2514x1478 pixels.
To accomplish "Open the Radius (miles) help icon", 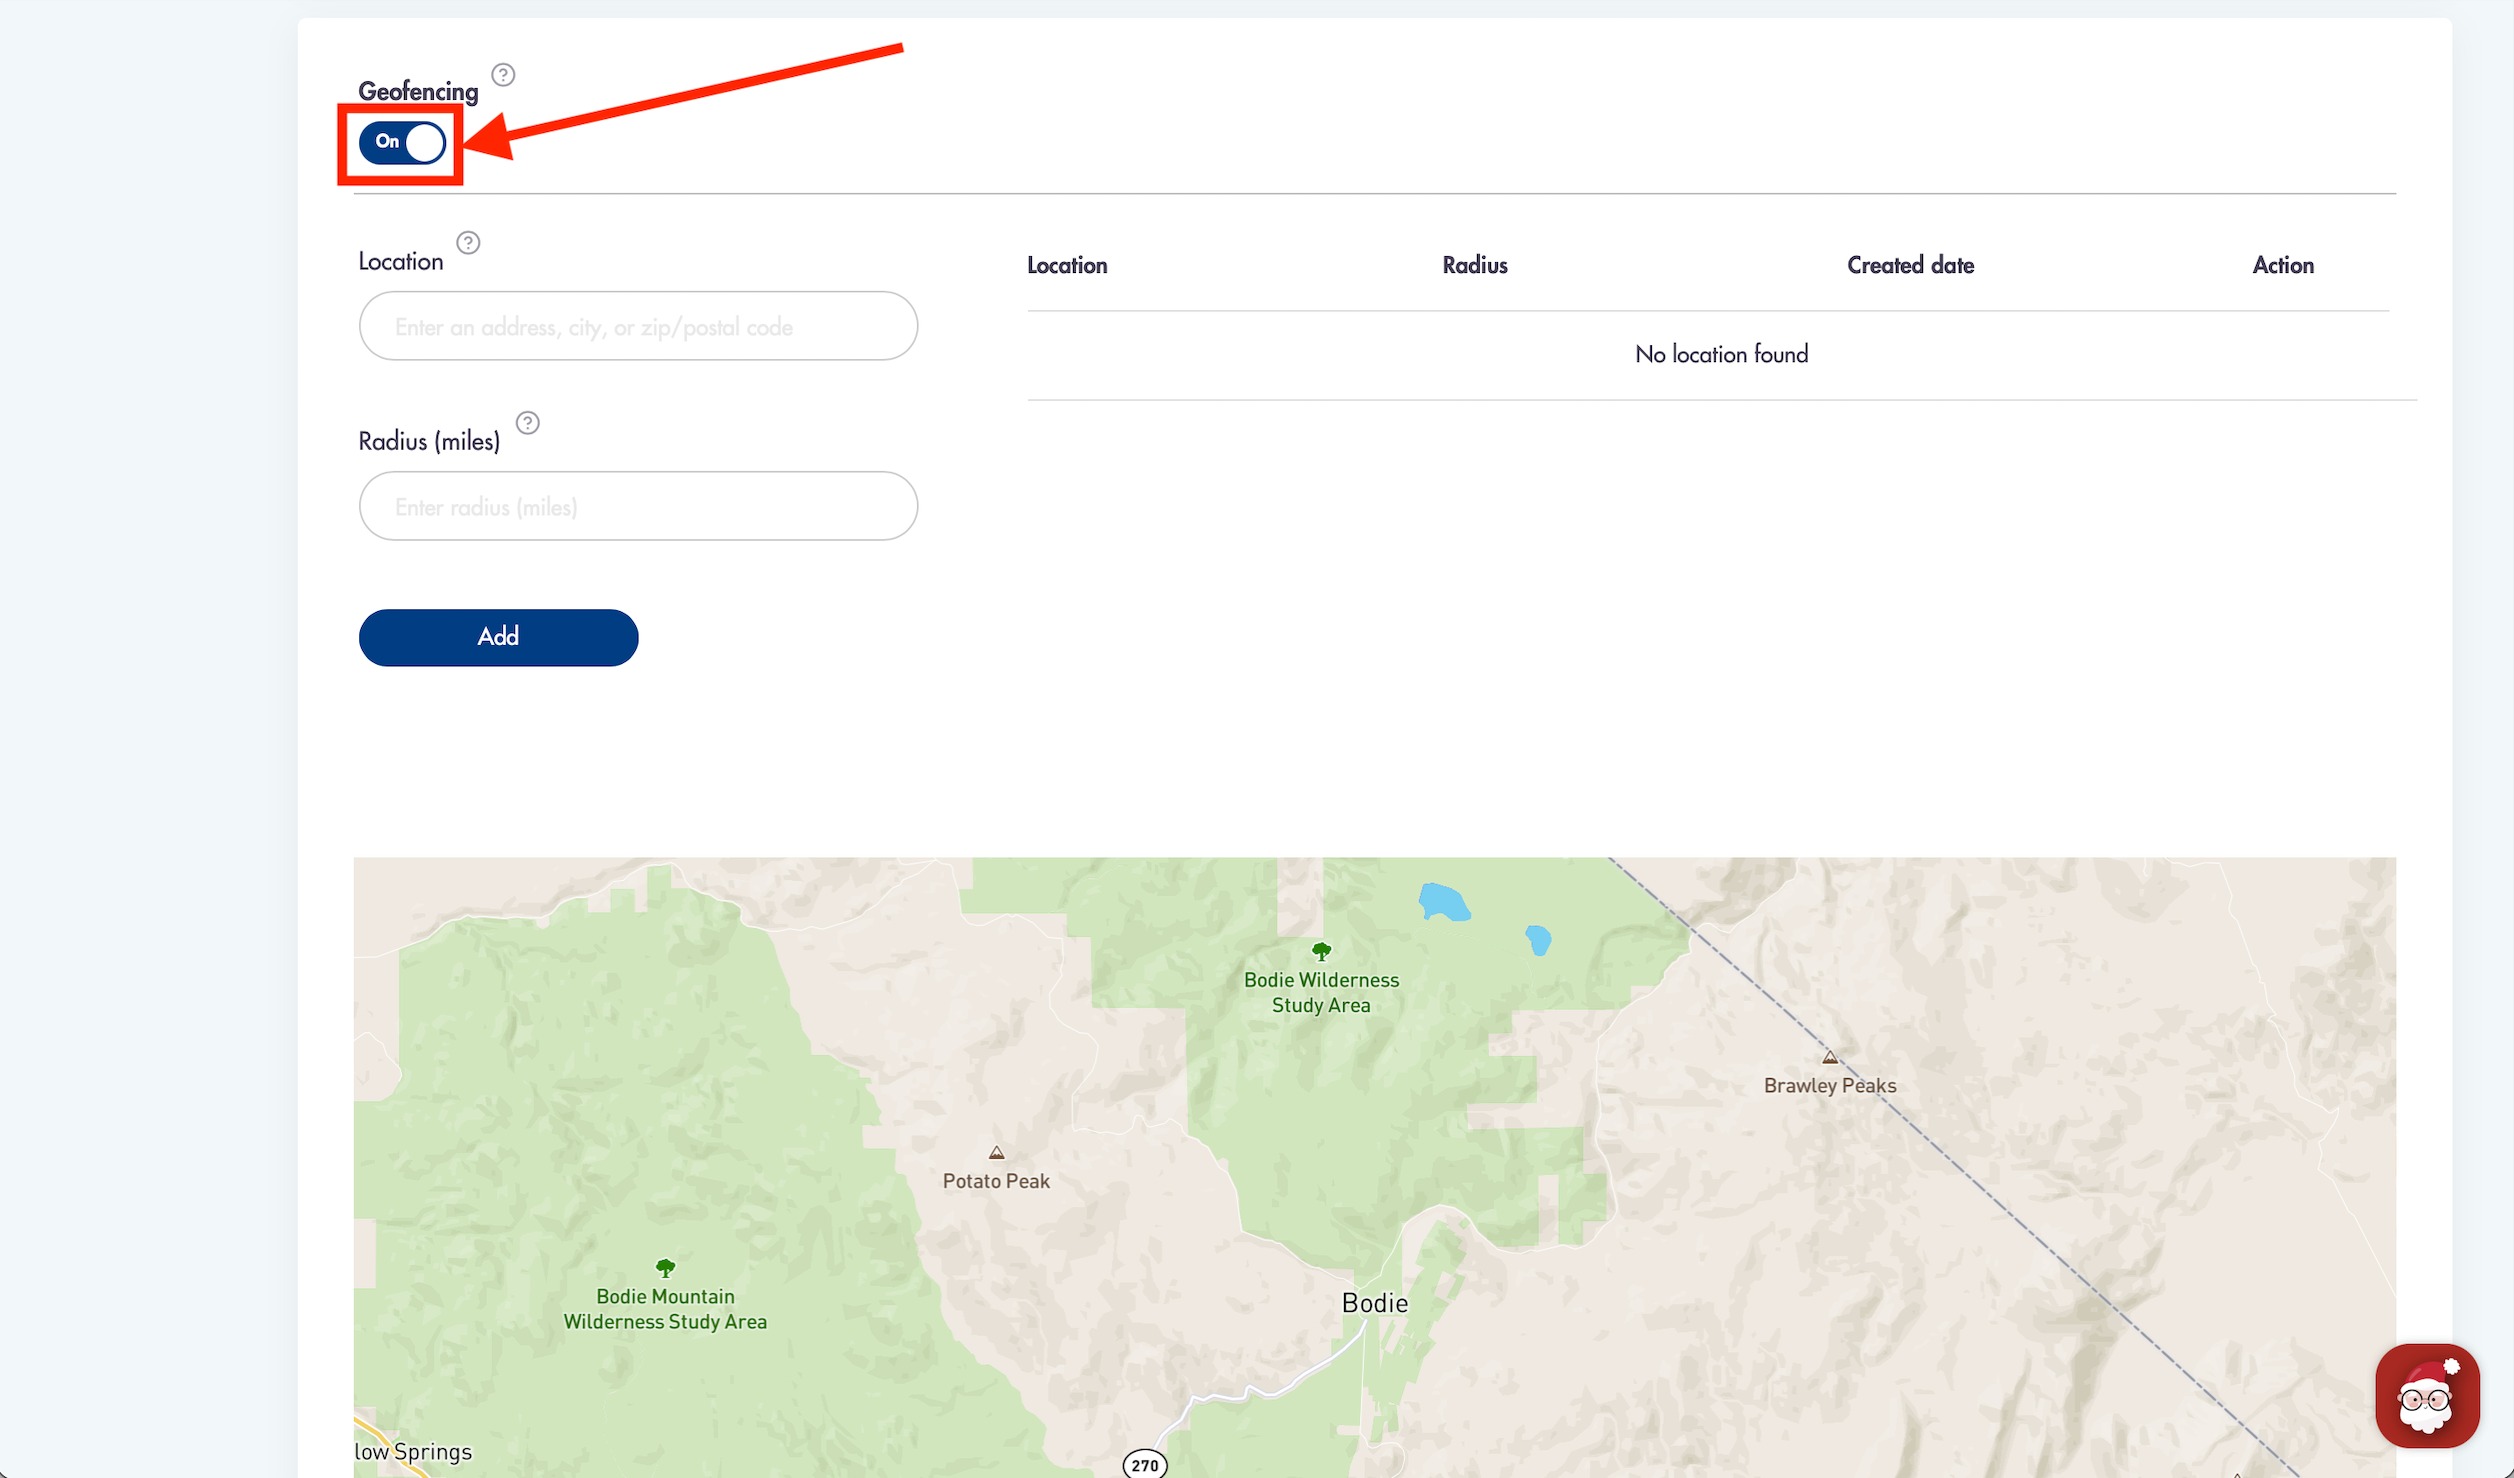I will [527, 423].
